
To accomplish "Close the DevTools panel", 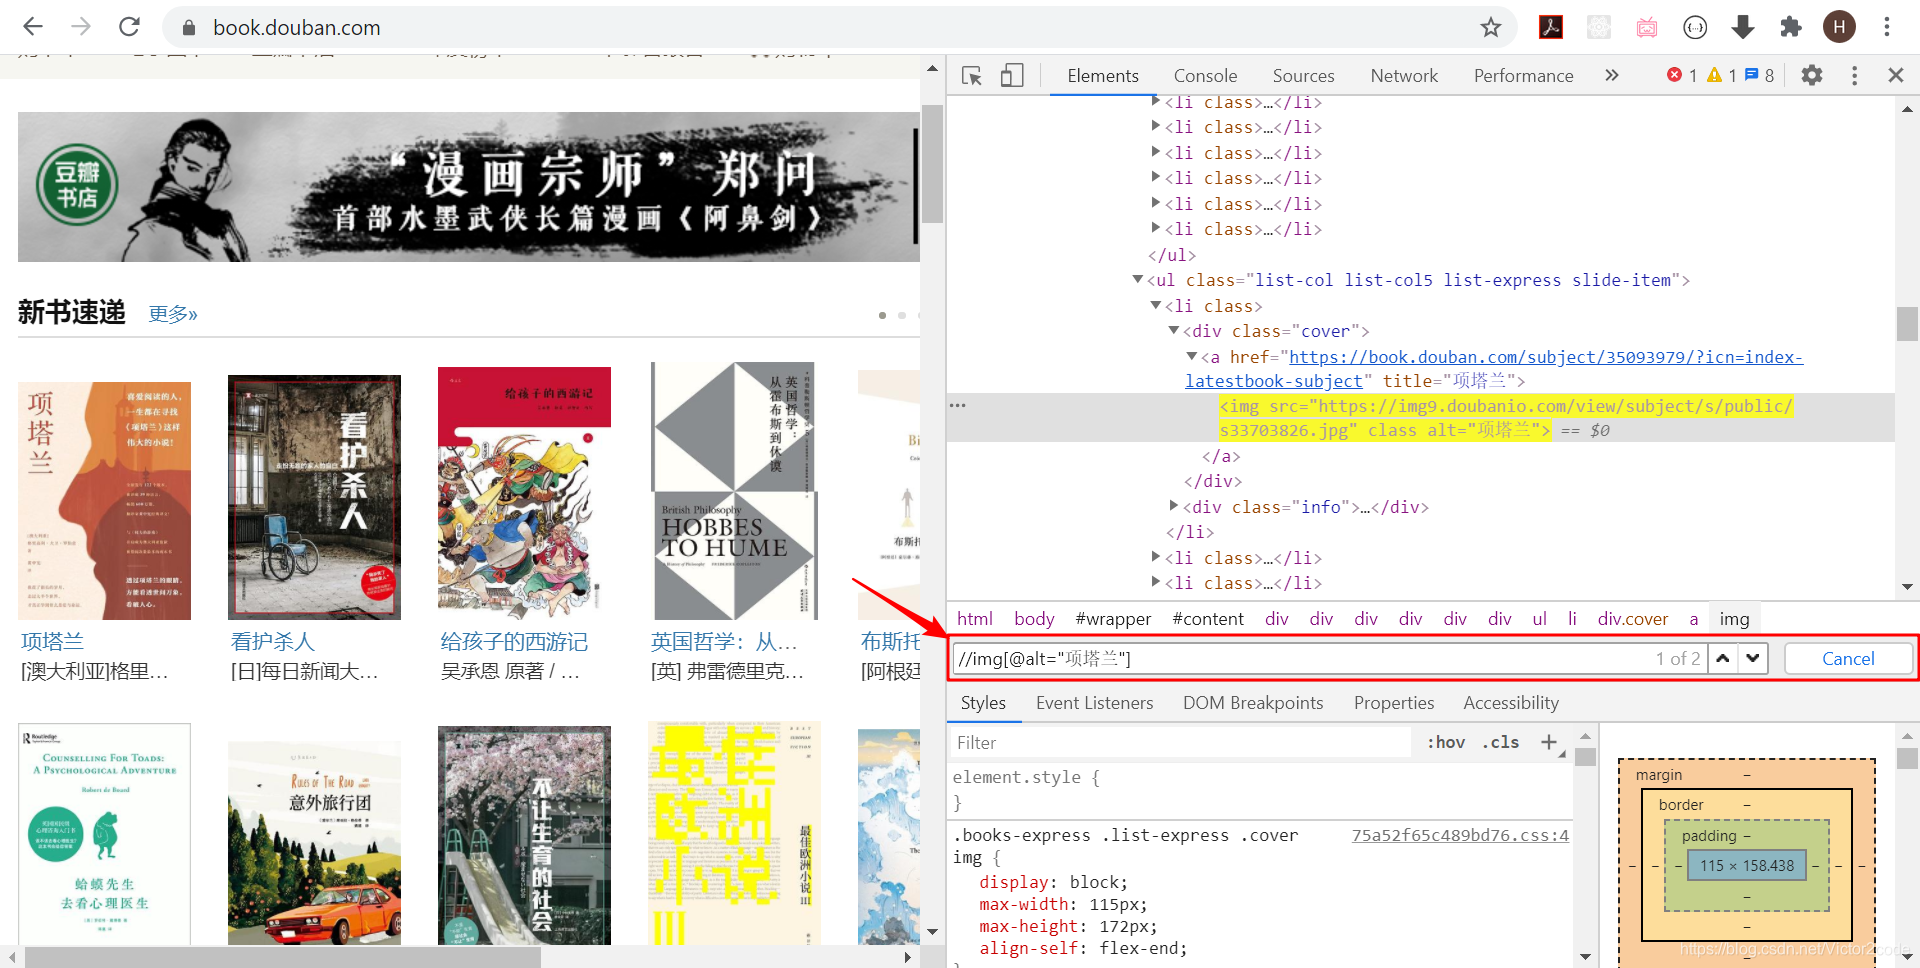I will (x=1895, y=76).
